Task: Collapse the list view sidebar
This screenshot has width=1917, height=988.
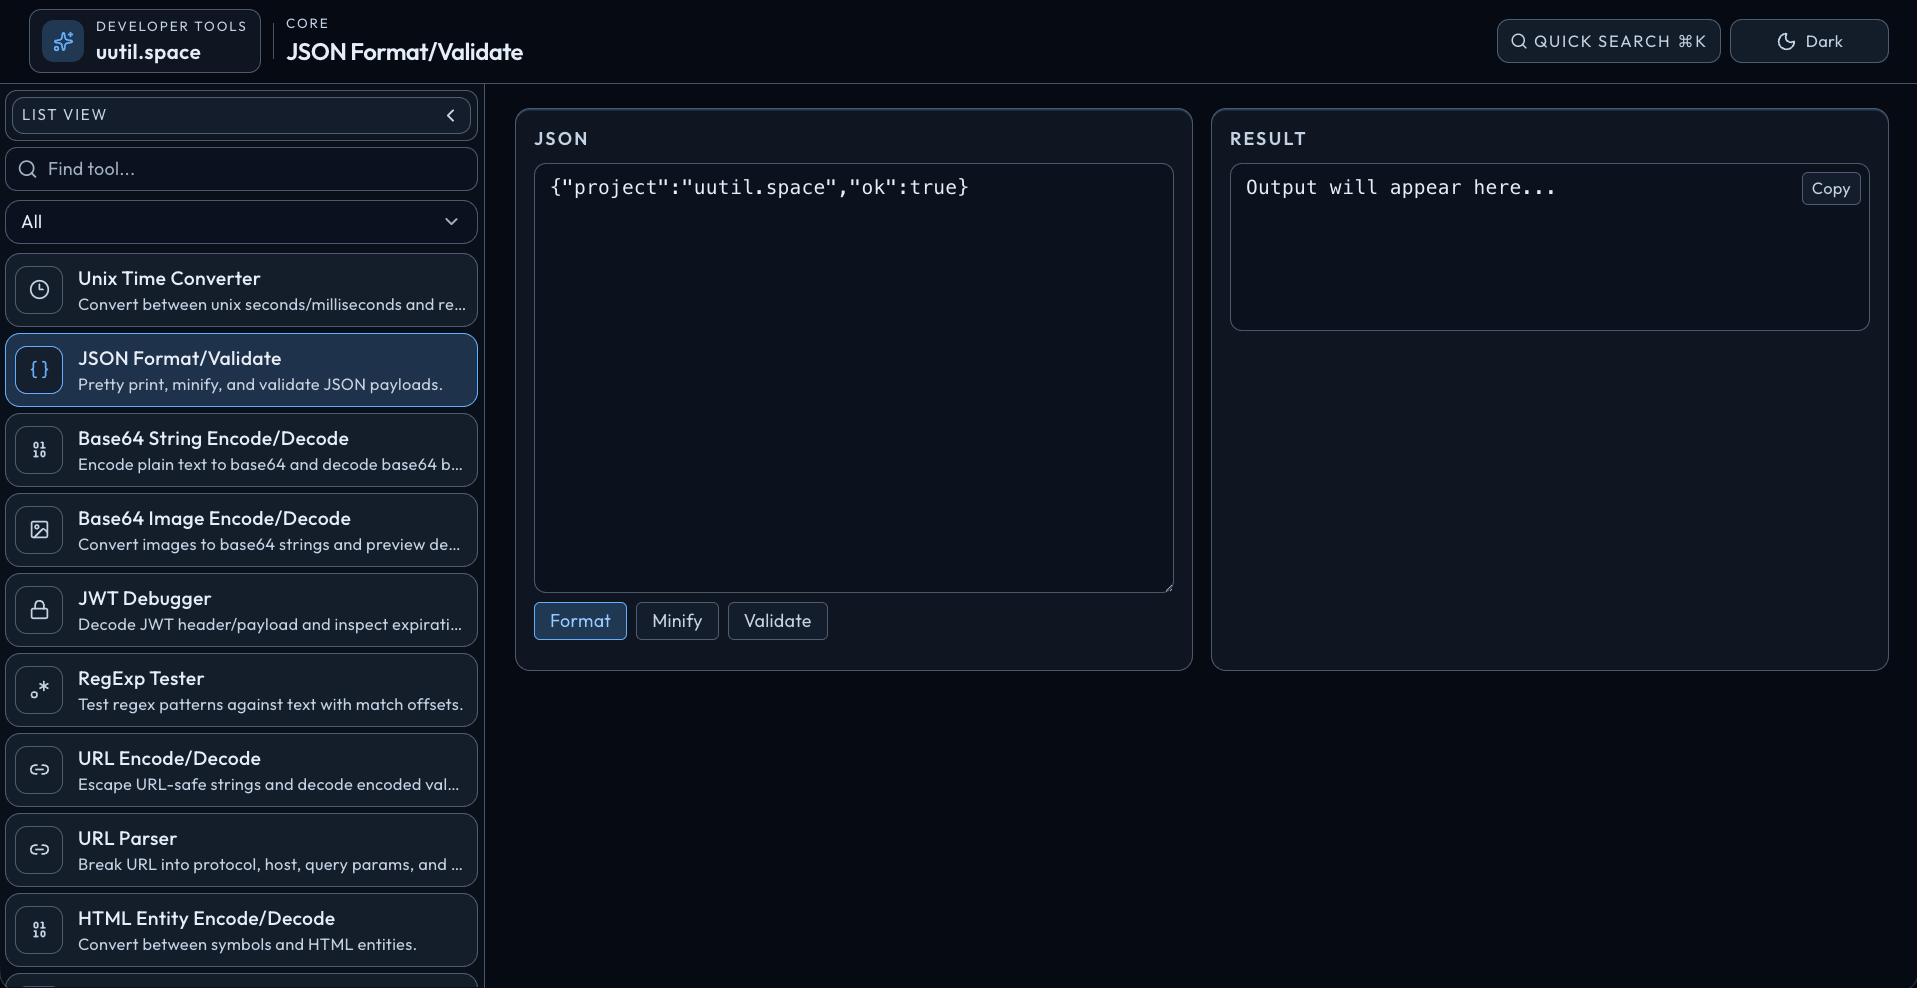Action: pyautogui.click(x=451, y=115)
